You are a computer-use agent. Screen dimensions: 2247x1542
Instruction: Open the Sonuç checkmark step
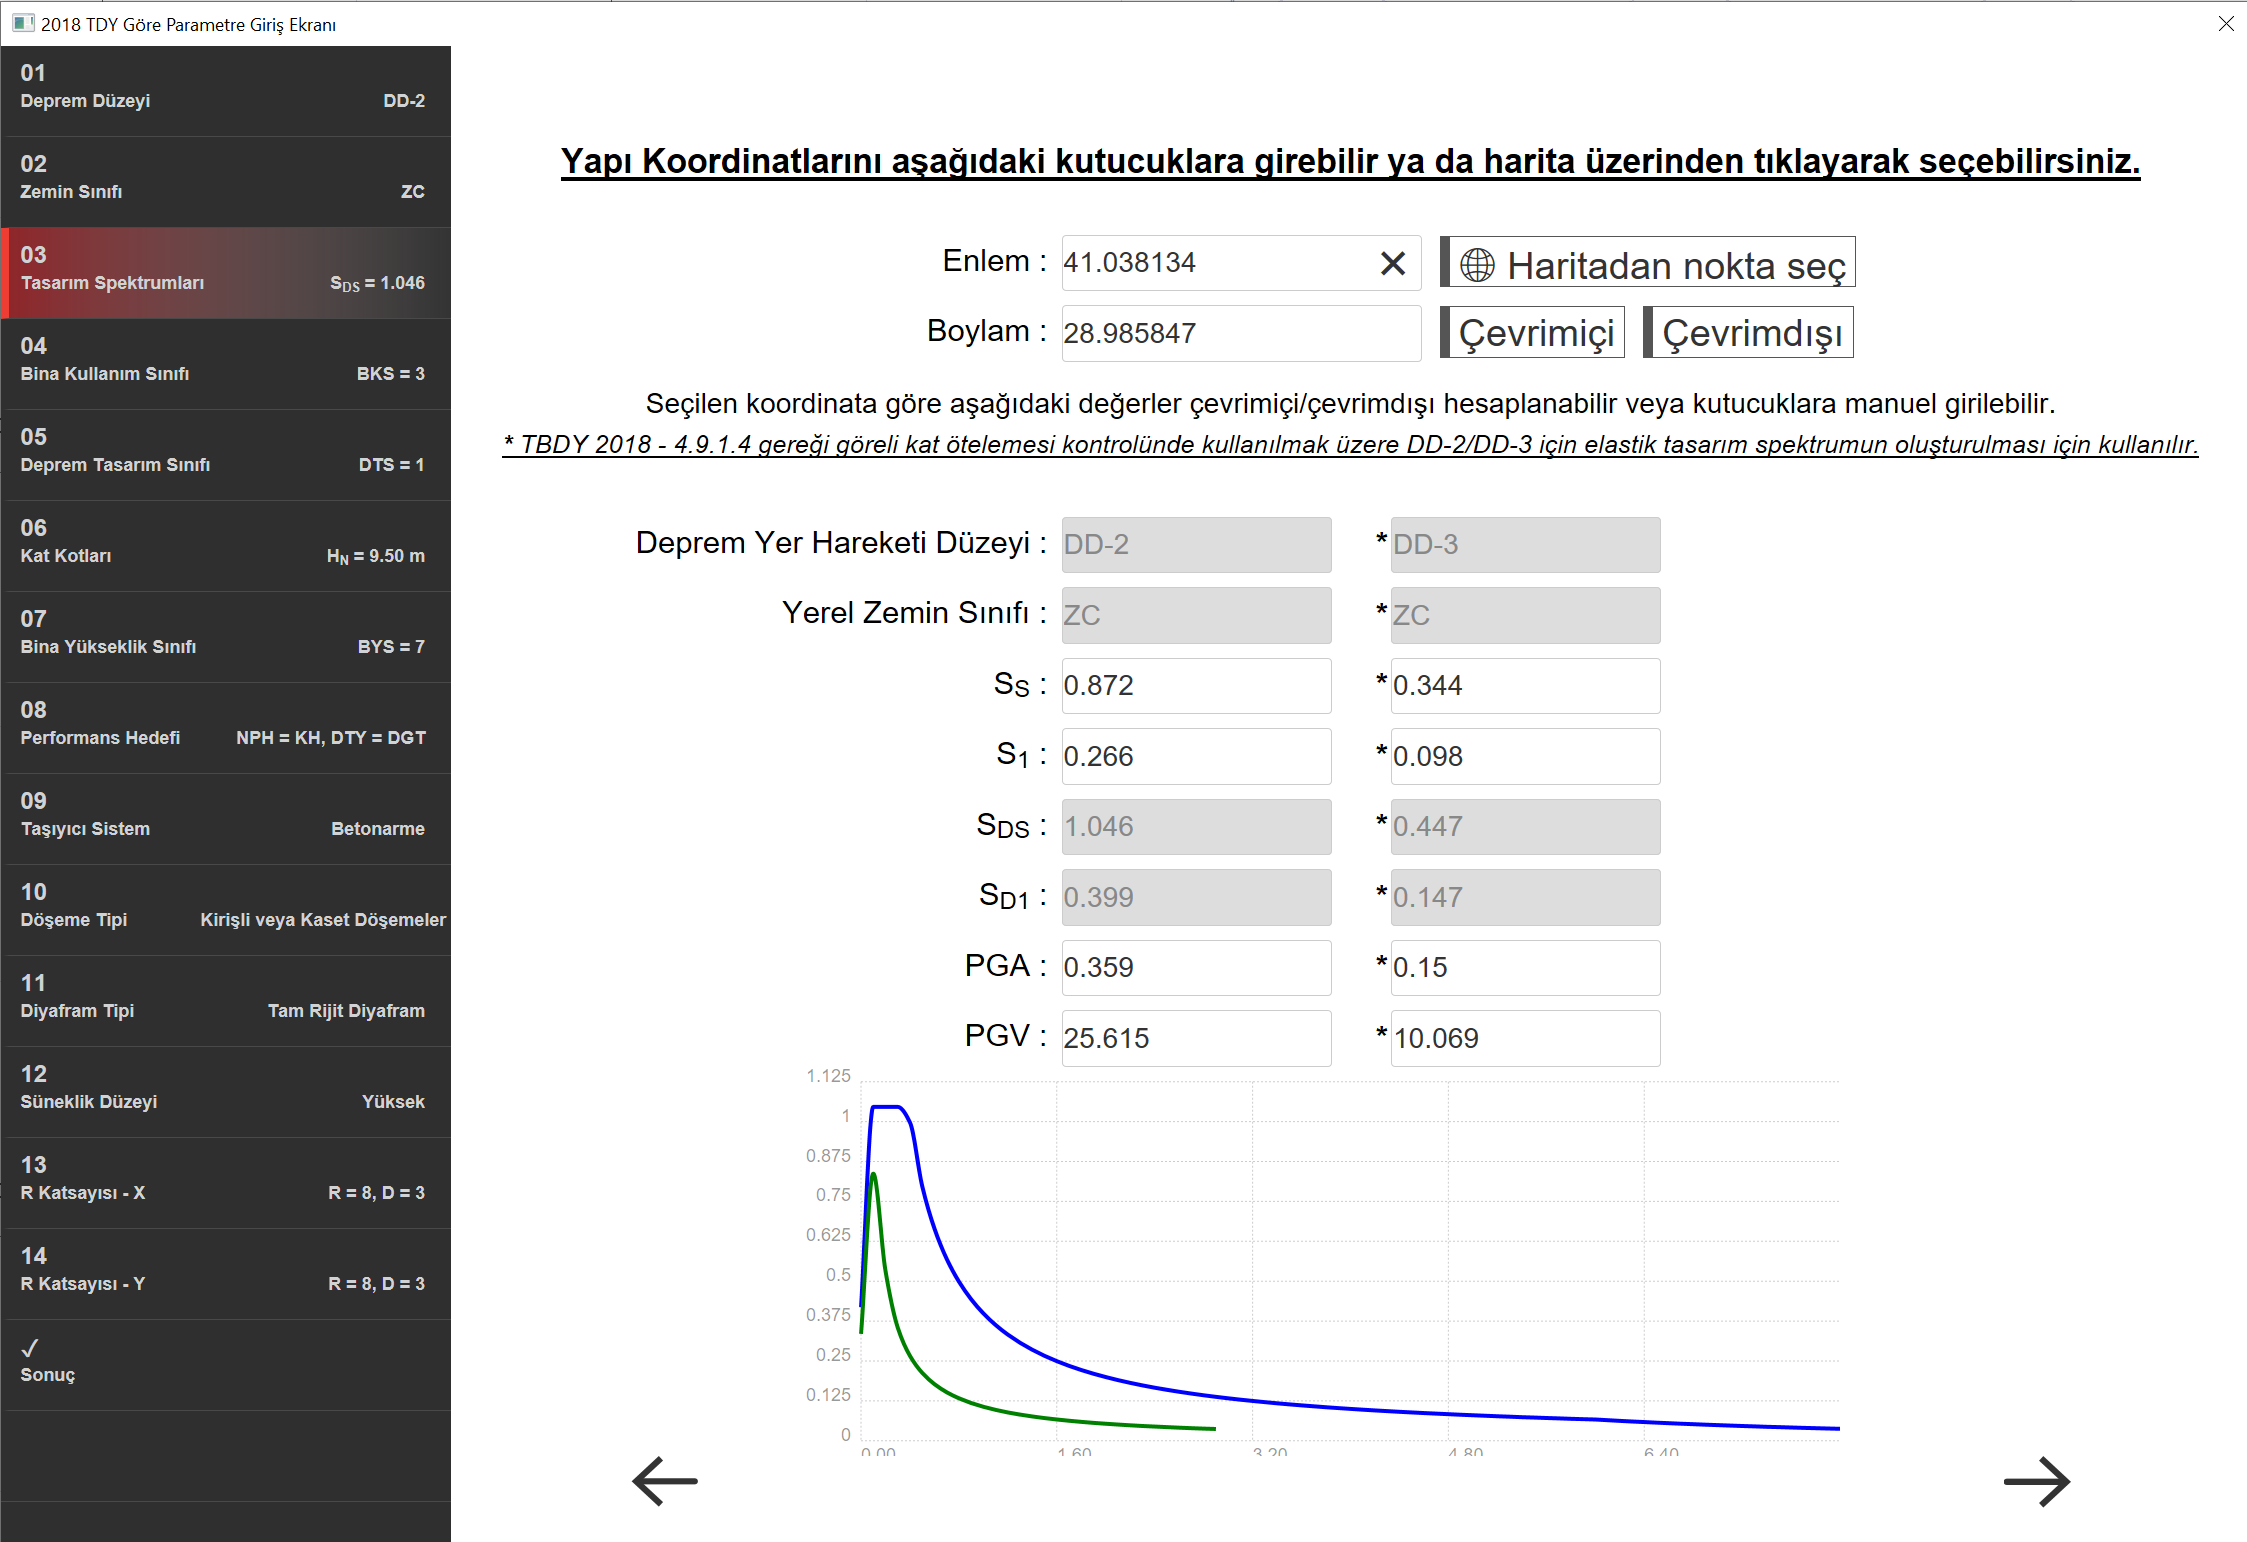(226, 1363)
